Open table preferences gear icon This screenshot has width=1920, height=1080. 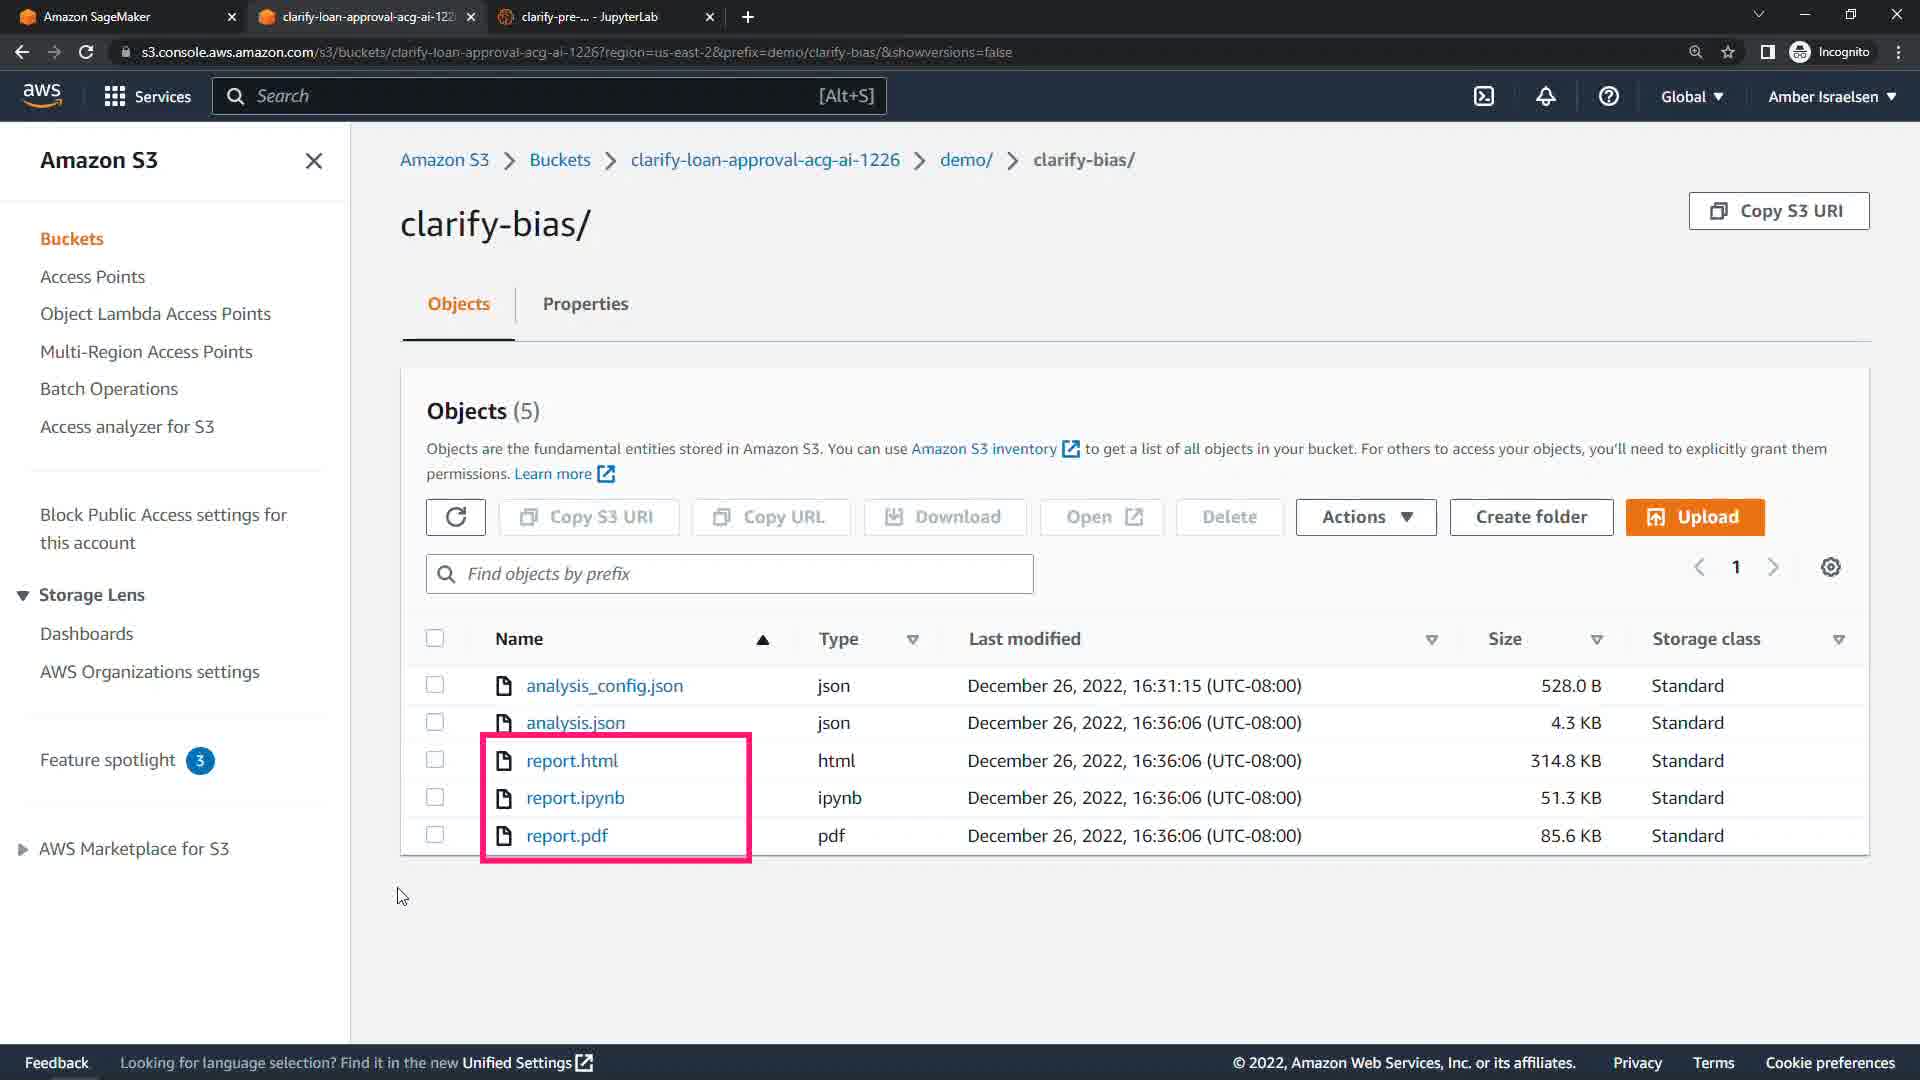(x=1830, y=567)
